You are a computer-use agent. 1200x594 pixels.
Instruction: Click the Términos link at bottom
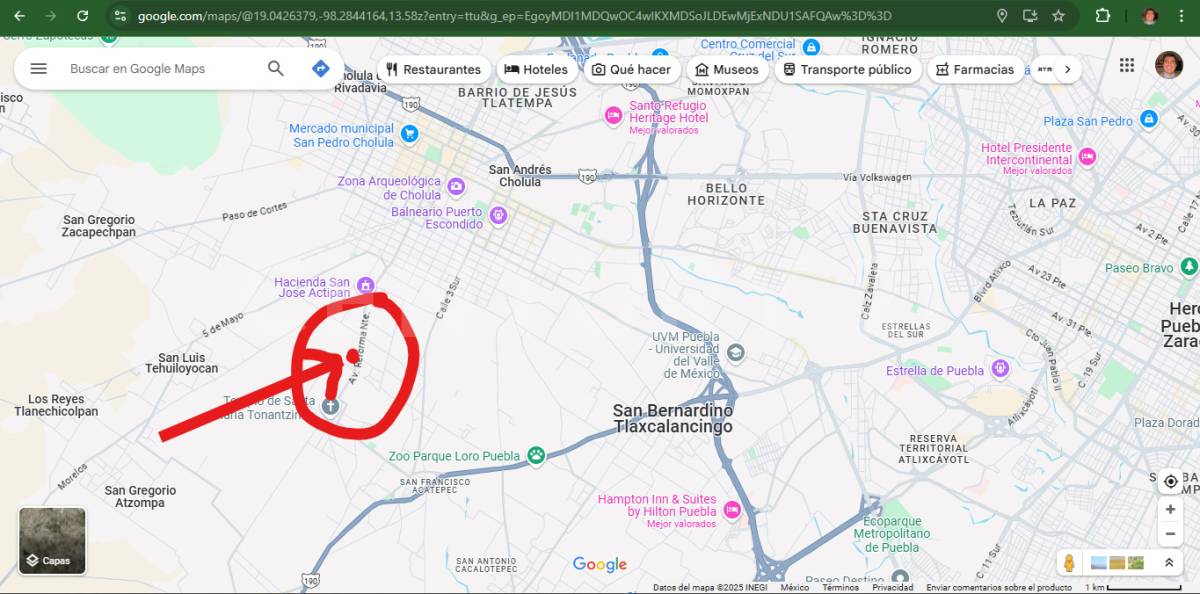click(x=840, y=588)
